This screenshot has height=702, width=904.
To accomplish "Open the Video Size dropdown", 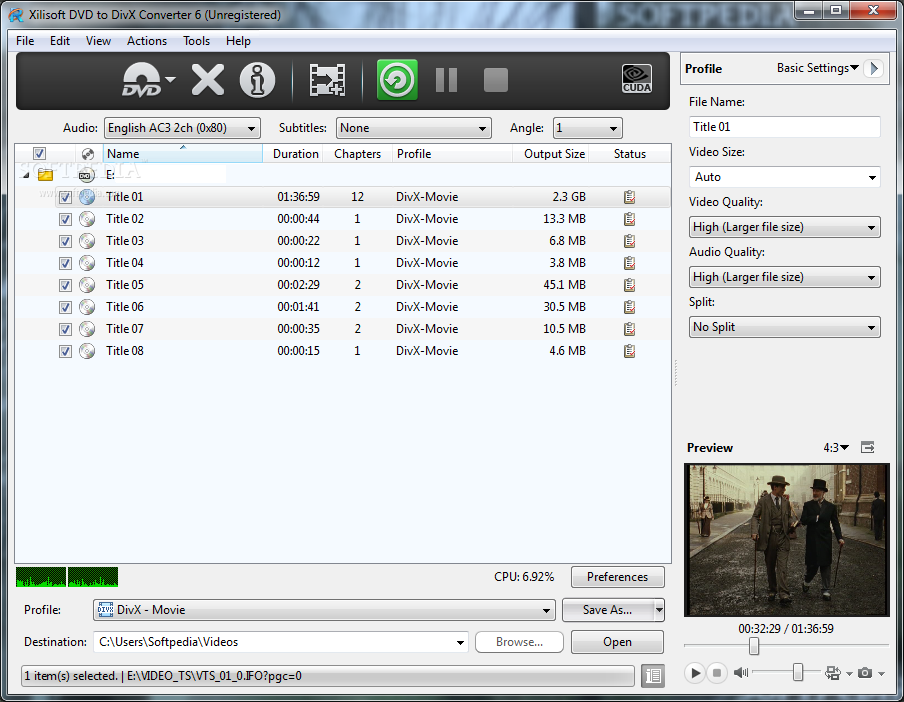I will pyautogui.click(x=785, y=177).
